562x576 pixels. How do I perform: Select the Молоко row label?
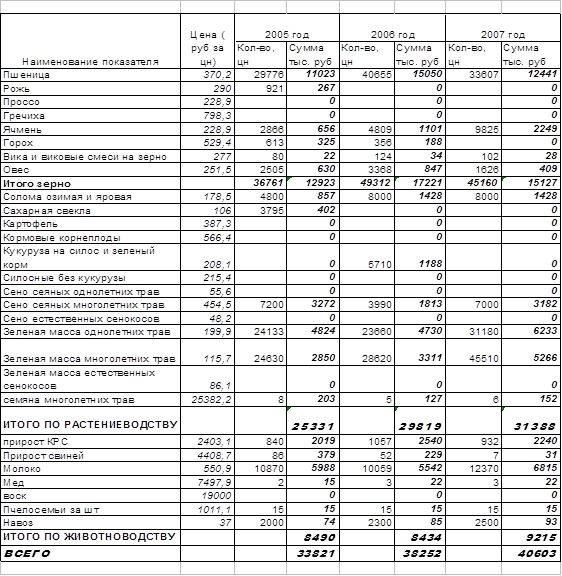click(x=90, y=468)
